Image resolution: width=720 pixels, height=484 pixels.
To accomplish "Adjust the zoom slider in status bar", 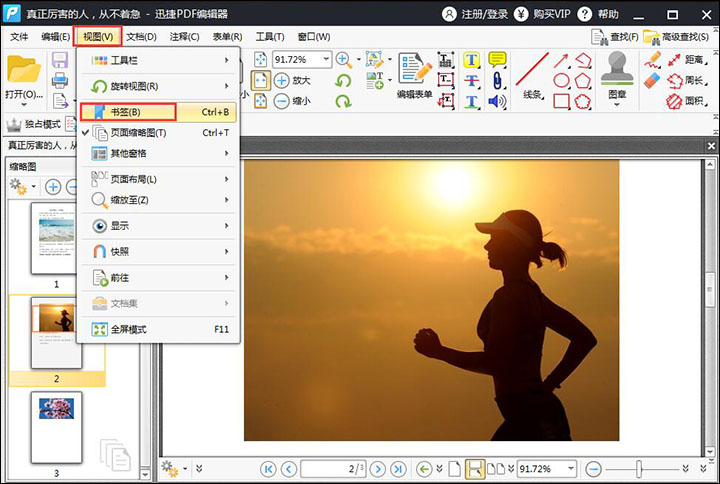I will (x=638, y=468).
